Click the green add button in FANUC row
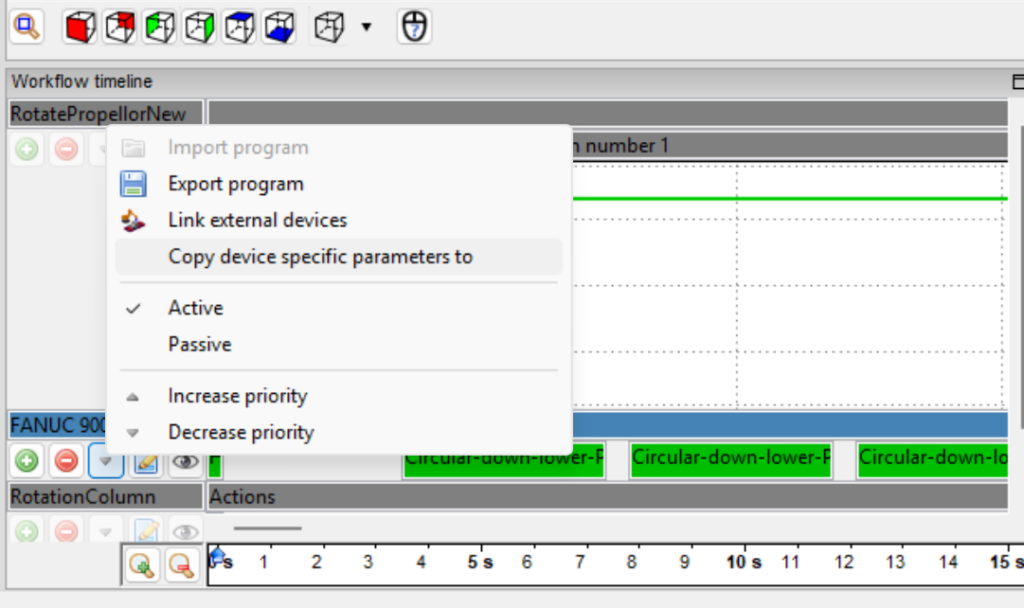 click(x=27, y=461)
